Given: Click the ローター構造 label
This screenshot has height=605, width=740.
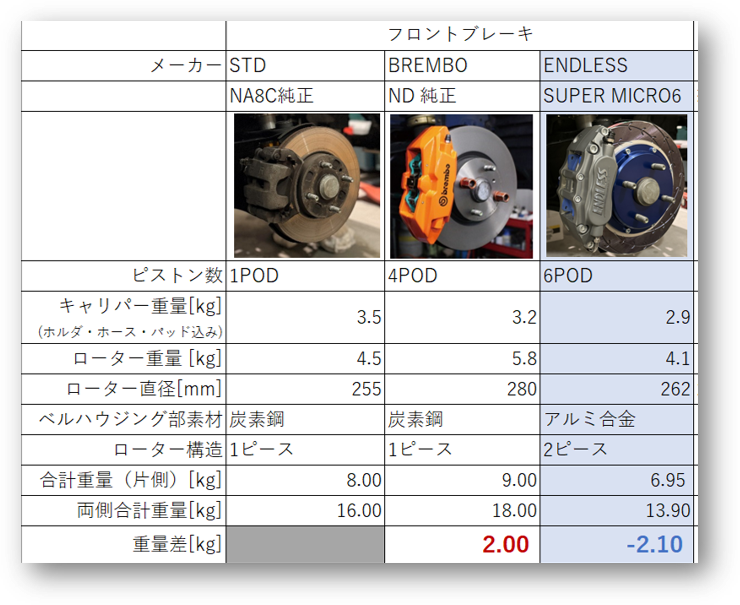Looking at the screenshot, I should 168,450.
